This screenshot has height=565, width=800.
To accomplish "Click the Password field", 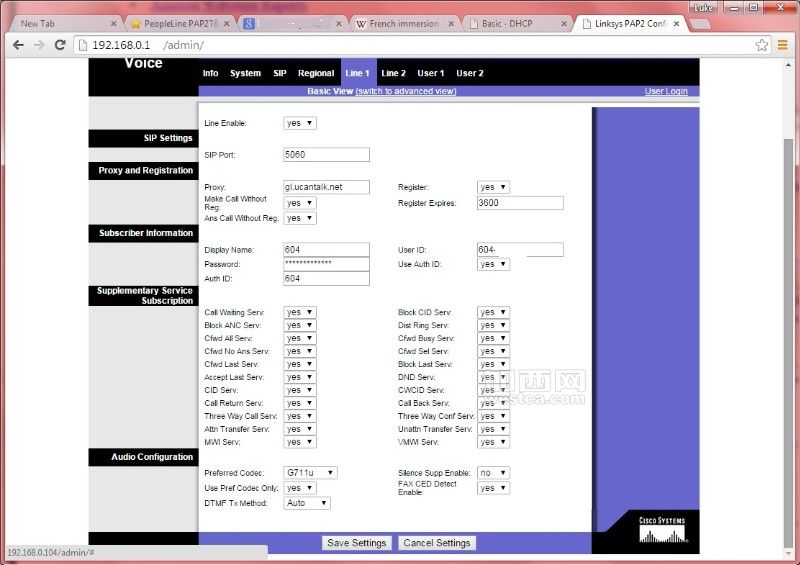I will tap(326, 264).
